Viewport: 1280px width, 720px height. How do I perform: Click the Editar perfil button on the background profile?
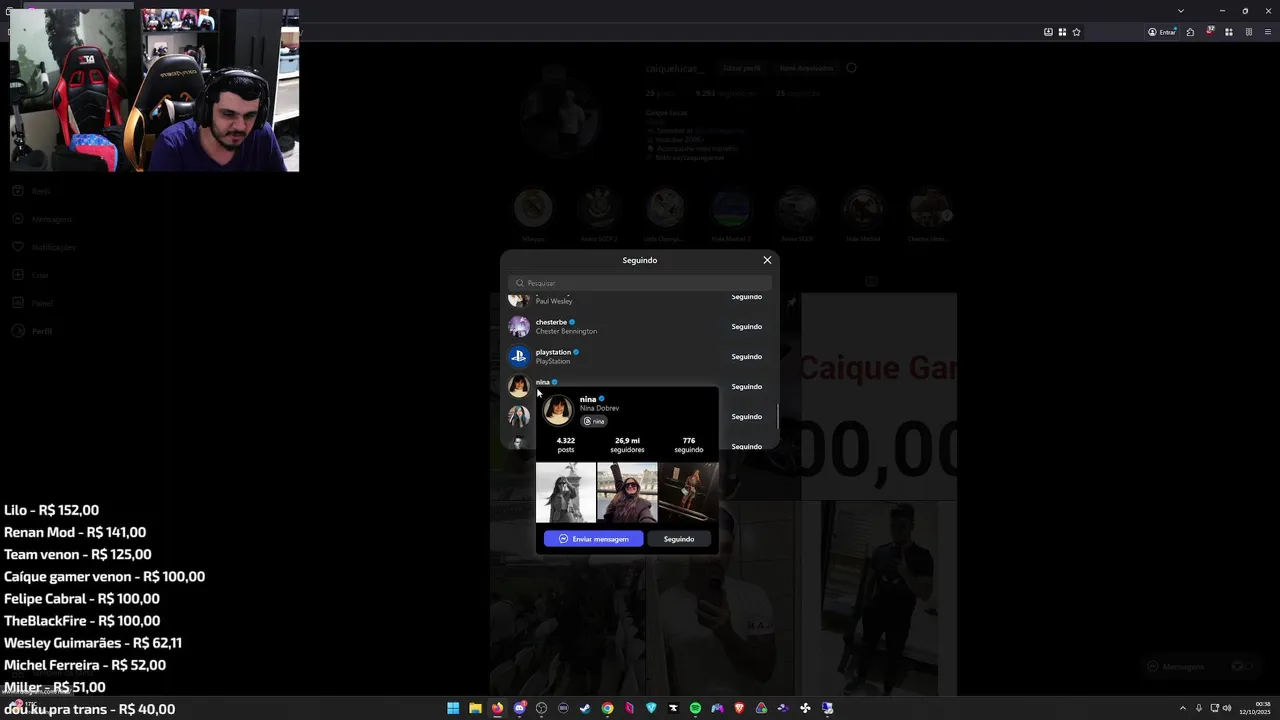point(742,68)
